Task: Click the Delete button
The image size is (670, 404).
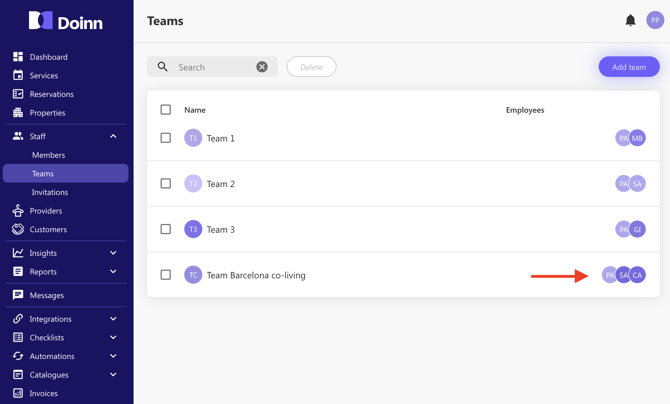Action: coord(311,67)
